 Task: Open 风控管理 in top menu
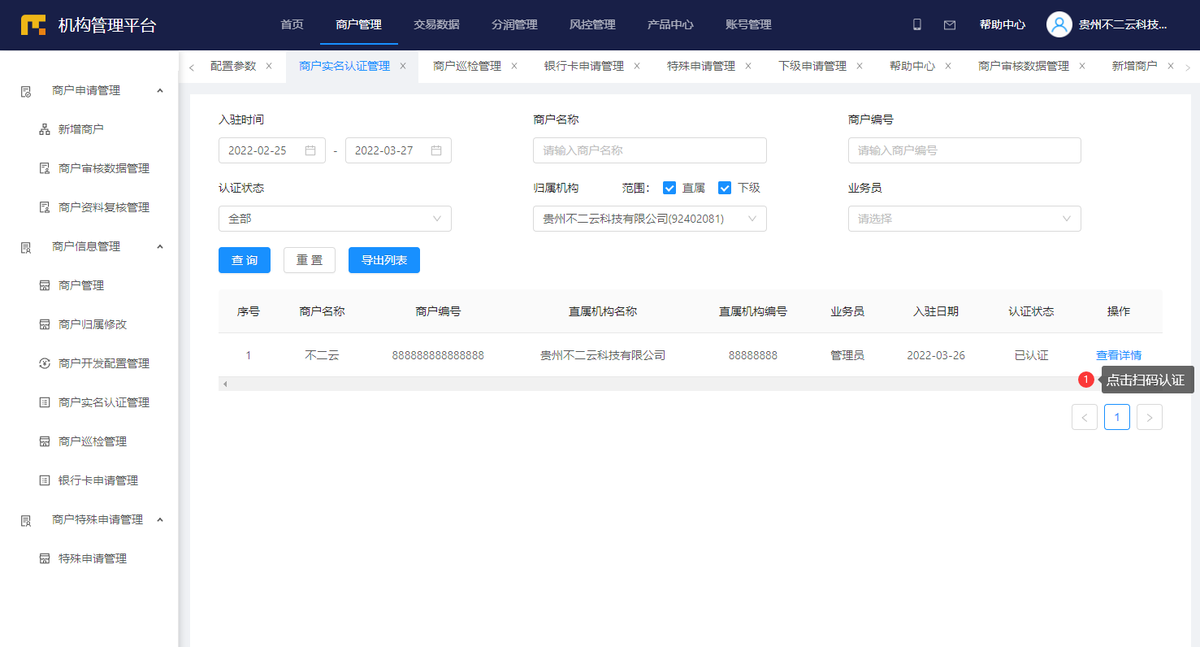(x=592, y=24)
